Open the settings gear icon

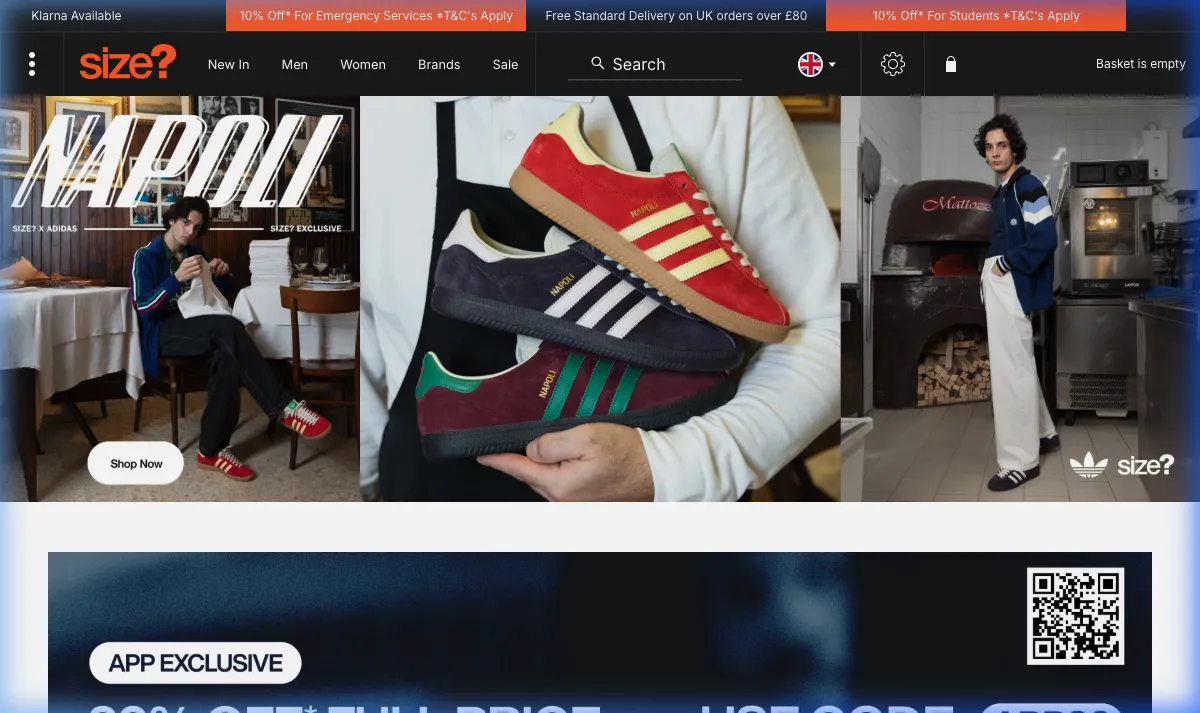pos(892,63)
